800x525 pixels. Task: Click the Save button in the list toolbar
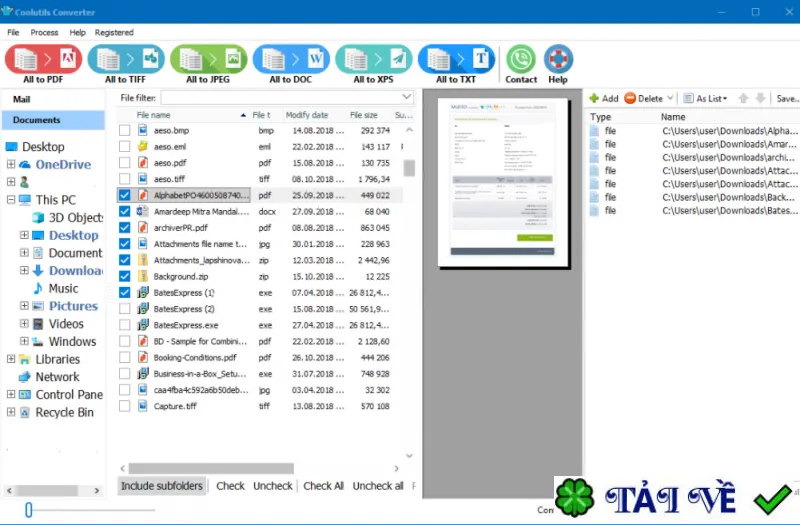pos(787,98)
